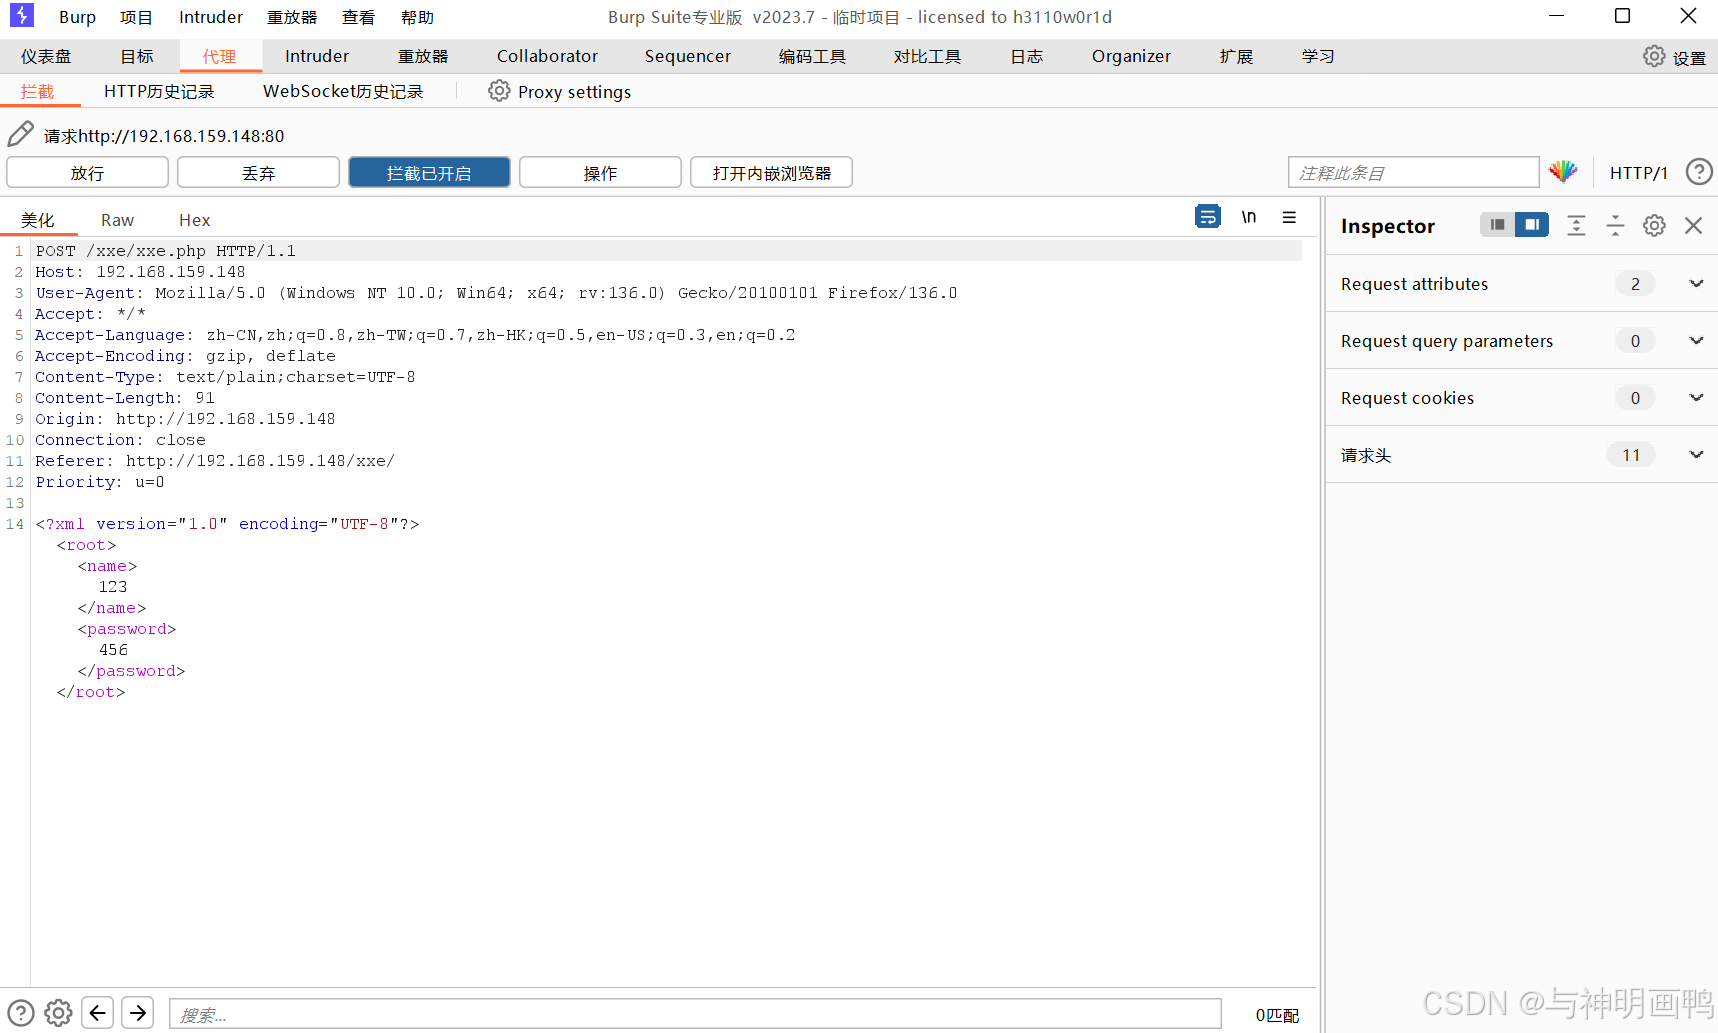Viewport: 1718px width, 1033px height.
Task: Open the Collaborator tab
Action: (547, 56)
